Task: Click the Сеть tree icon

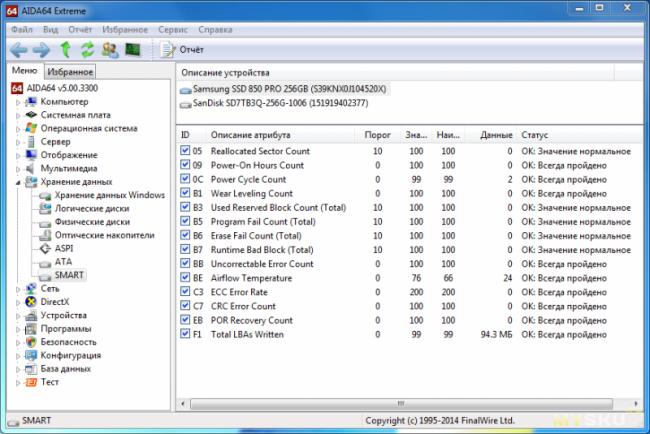Action: pyautogui.click(x=31, y=289)
